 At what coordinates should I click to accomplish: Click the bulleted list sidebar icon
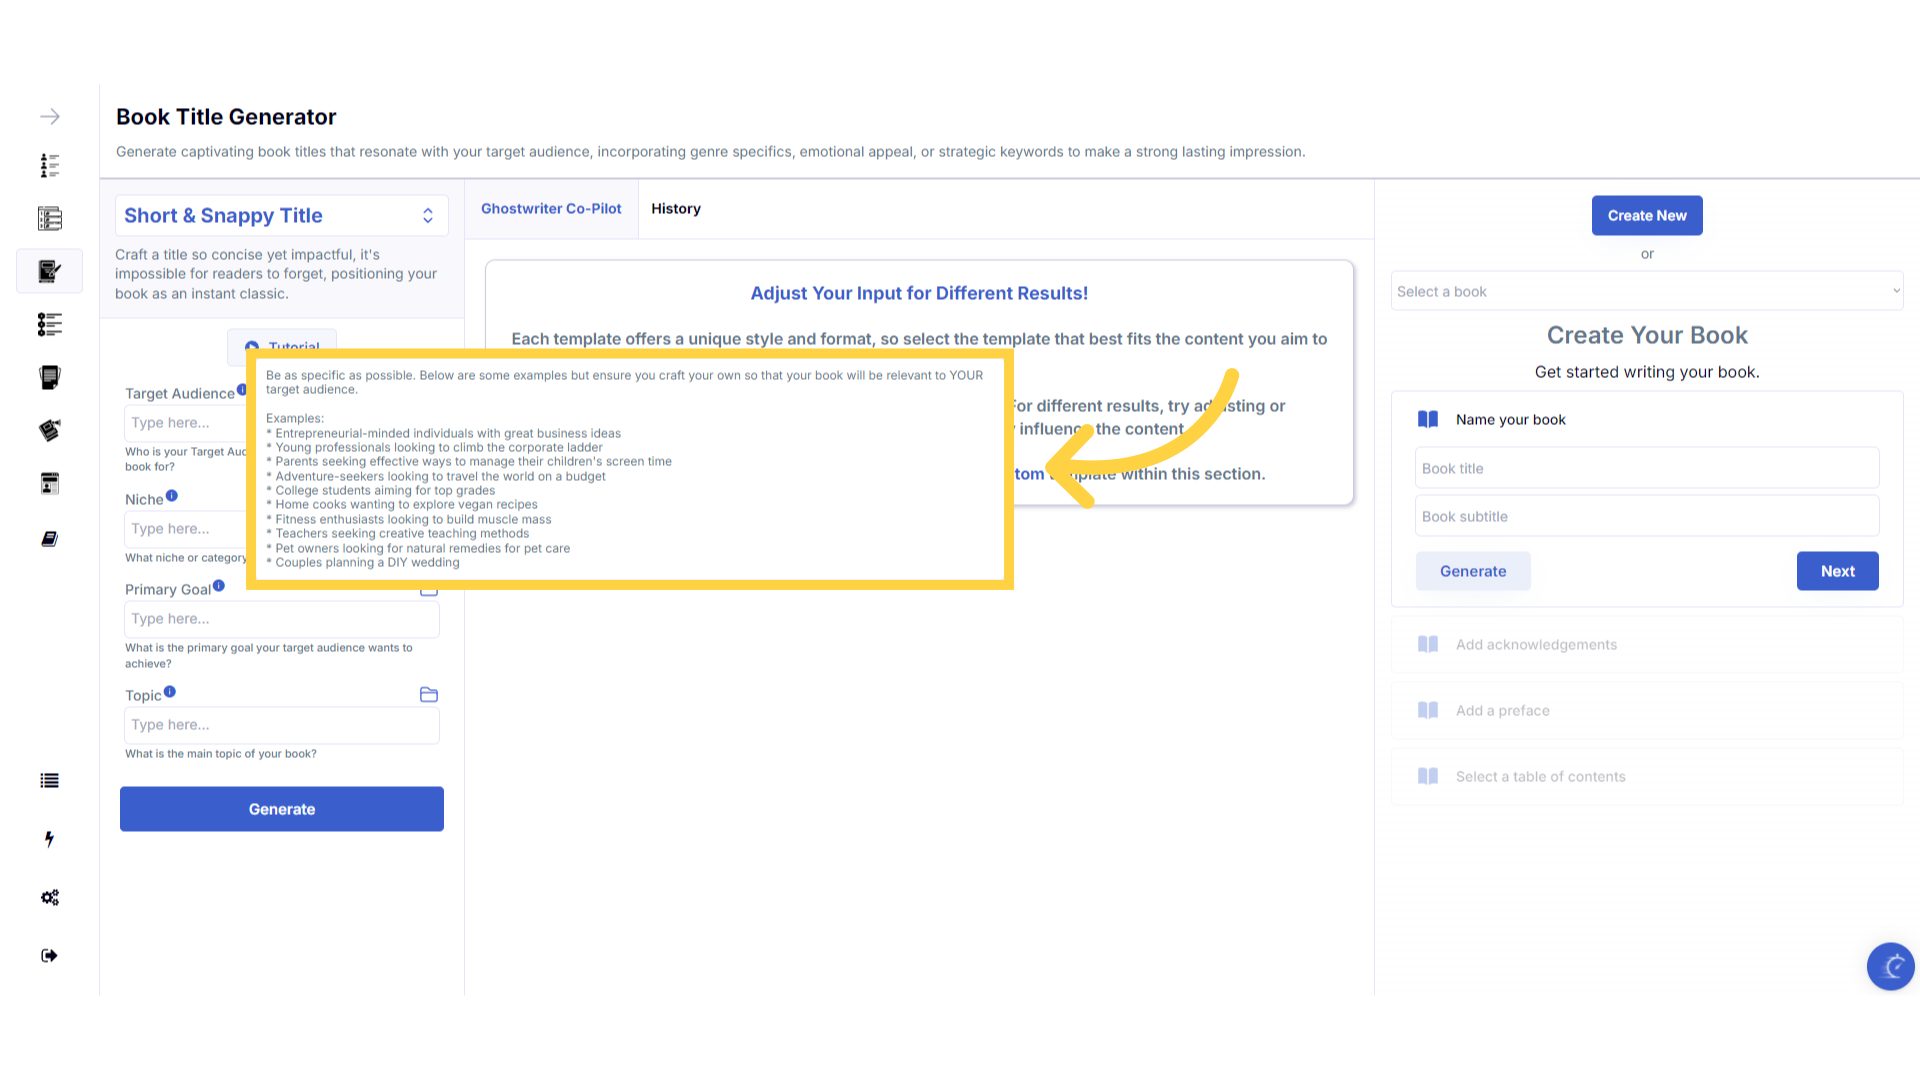click(49, 781)
